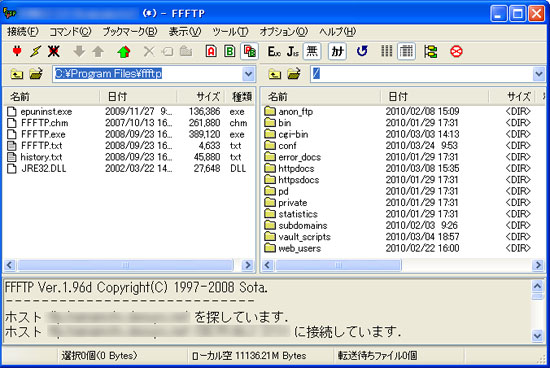Sort host files by 名前 column
The height and width of the screenshot is (368, 550).
point(321,96)
